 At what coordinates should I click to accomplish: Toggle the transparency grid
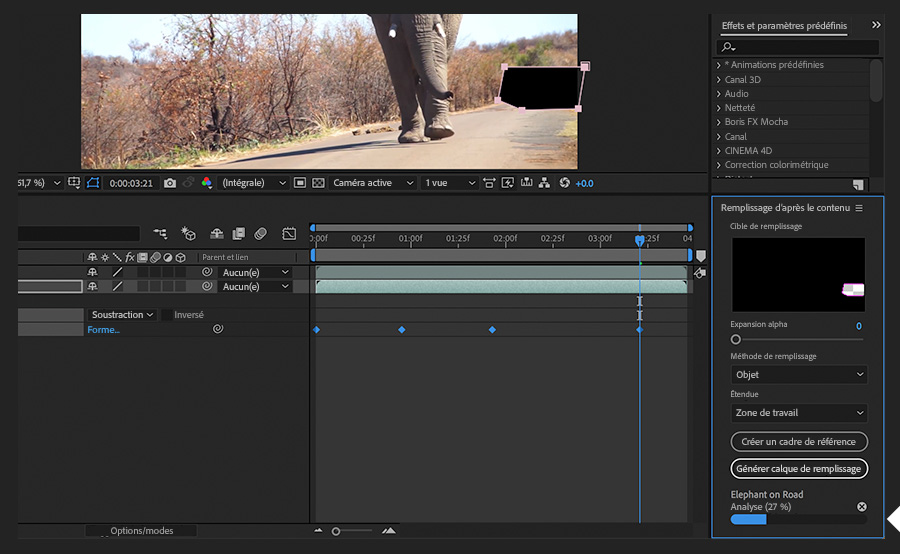click(318, 183)
